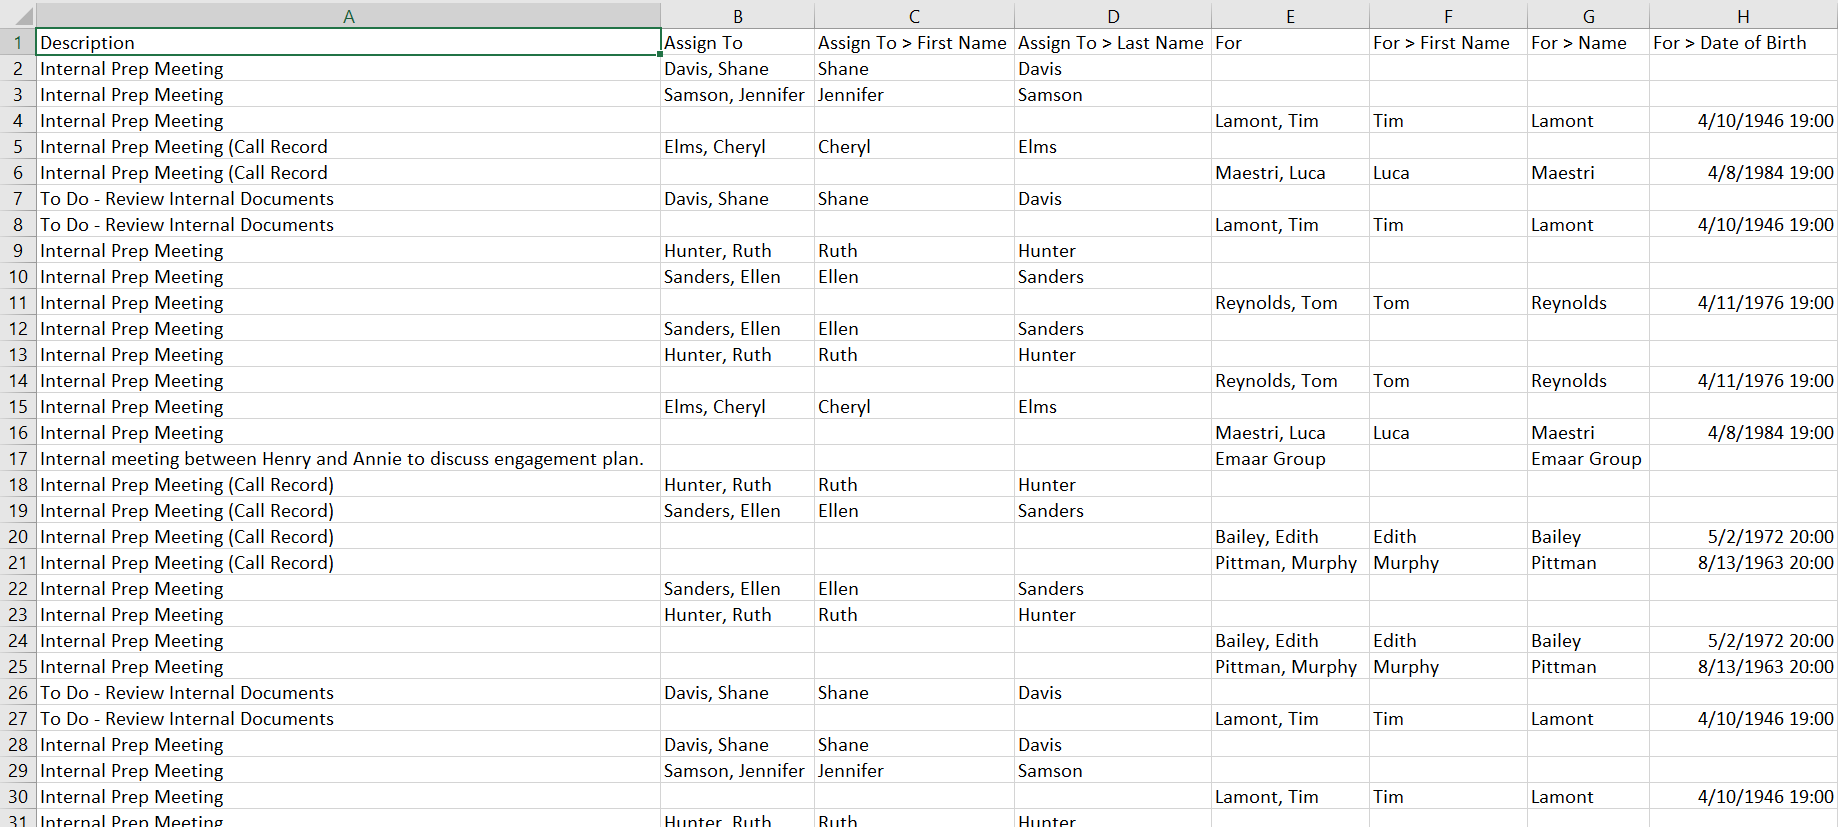Click the Description header cell

point(348,43)
